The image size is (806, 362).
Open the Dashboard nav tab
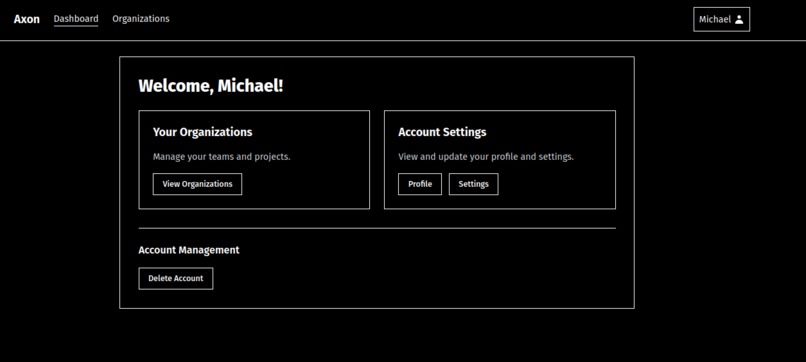coord(76,19)
